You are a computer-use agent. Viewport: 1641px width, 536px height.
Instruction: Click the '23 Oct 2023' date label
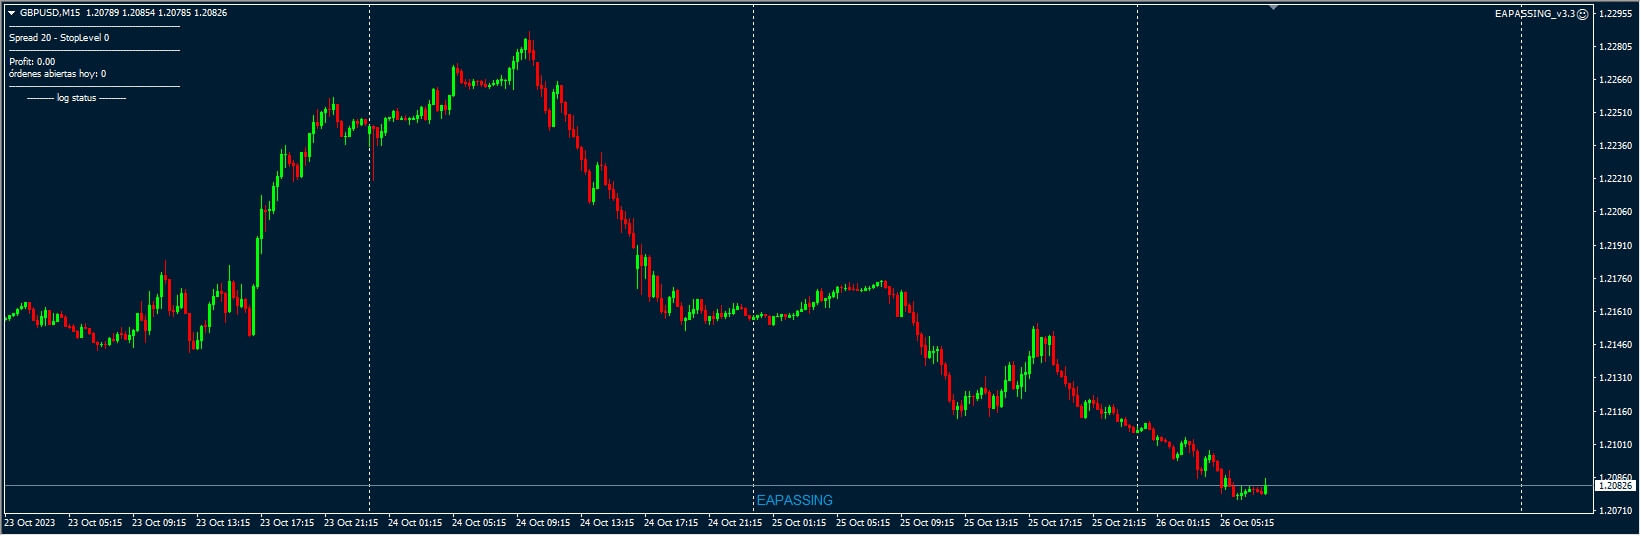tap(29, 522)
